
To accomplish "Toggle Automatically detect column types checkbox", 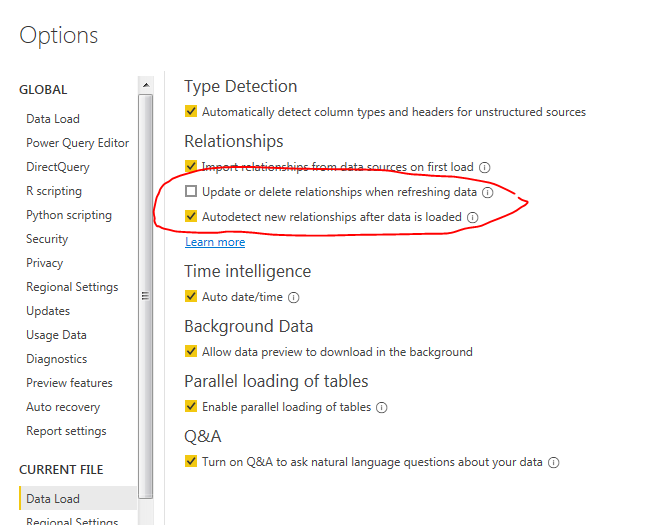I will pyautogui.click(x=191, y=111).
